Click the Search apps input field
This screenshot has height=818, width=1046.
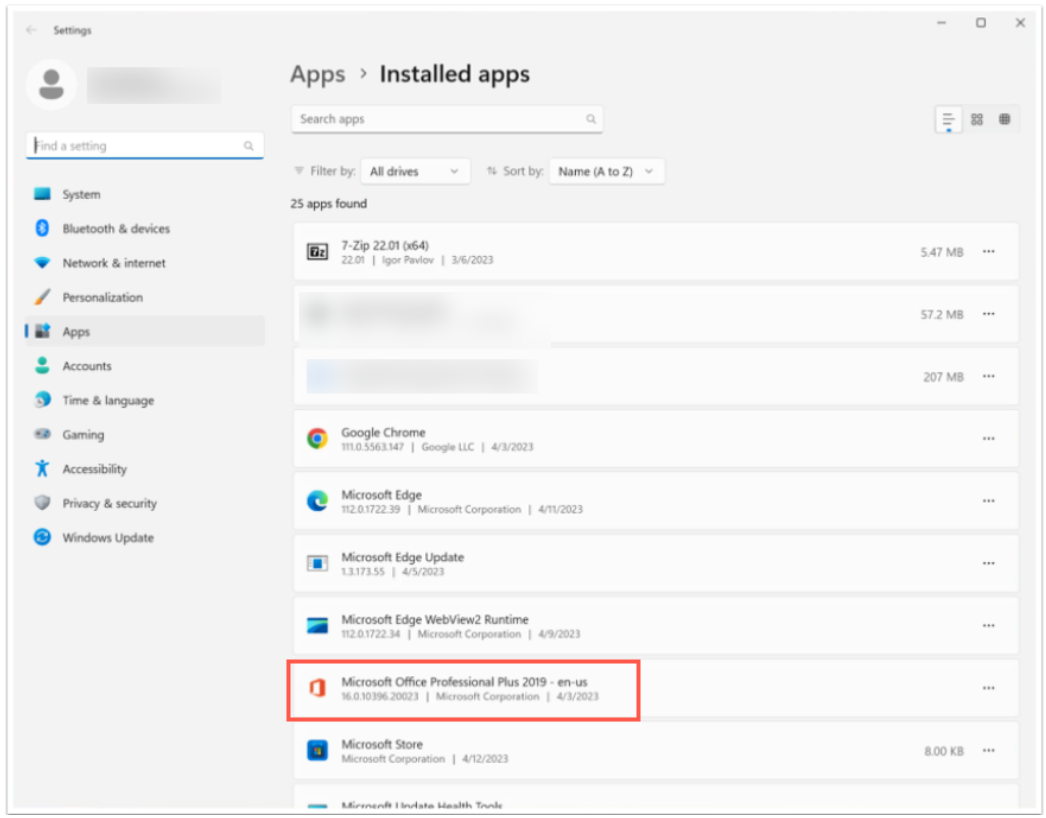pos(440,119)
